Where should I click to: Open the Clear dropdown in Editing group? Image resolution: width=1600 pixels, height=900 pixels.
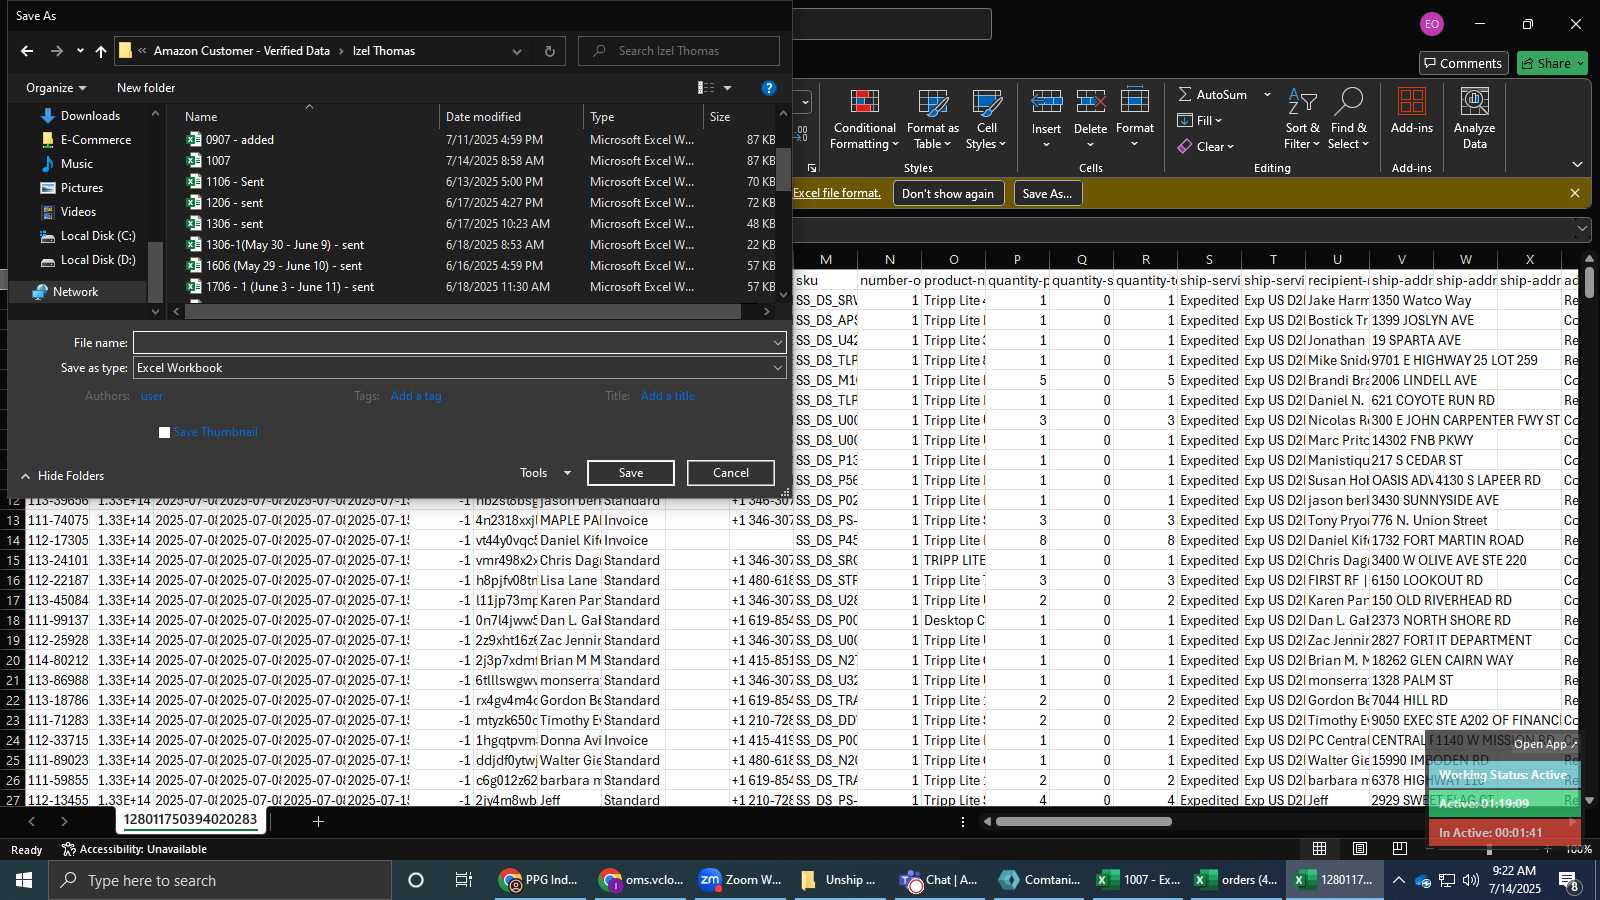(x=1206, y=146)
